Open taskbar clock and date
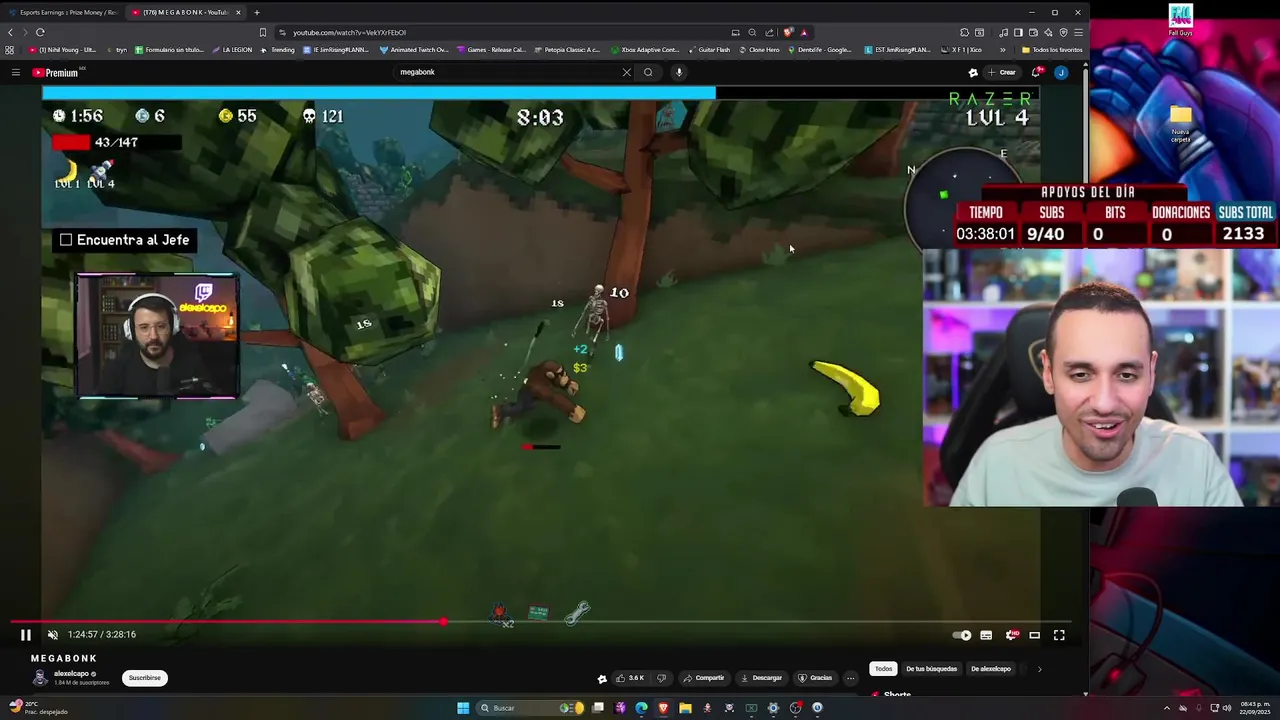 (1256, 708)
